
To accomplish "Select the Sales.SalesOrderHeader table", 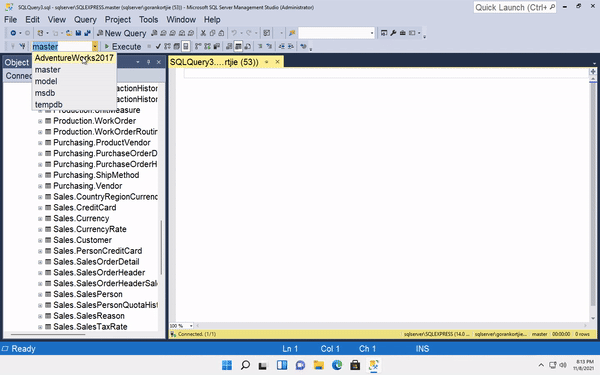I will [99, 272].
